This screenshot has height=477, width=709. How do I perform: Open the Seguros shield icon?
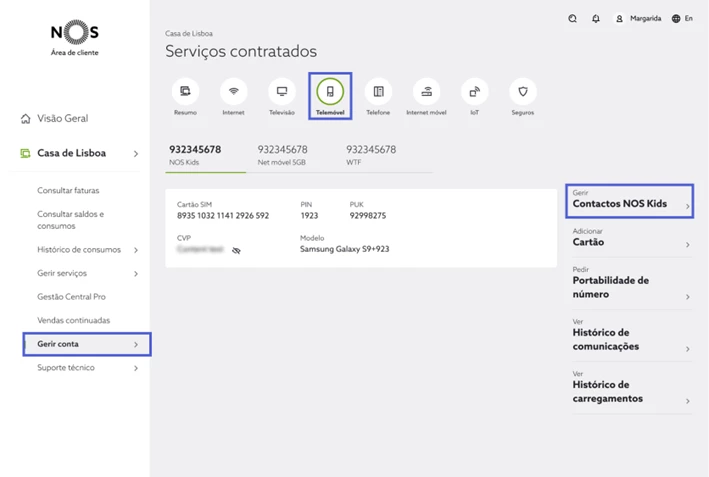pos(522,92)
